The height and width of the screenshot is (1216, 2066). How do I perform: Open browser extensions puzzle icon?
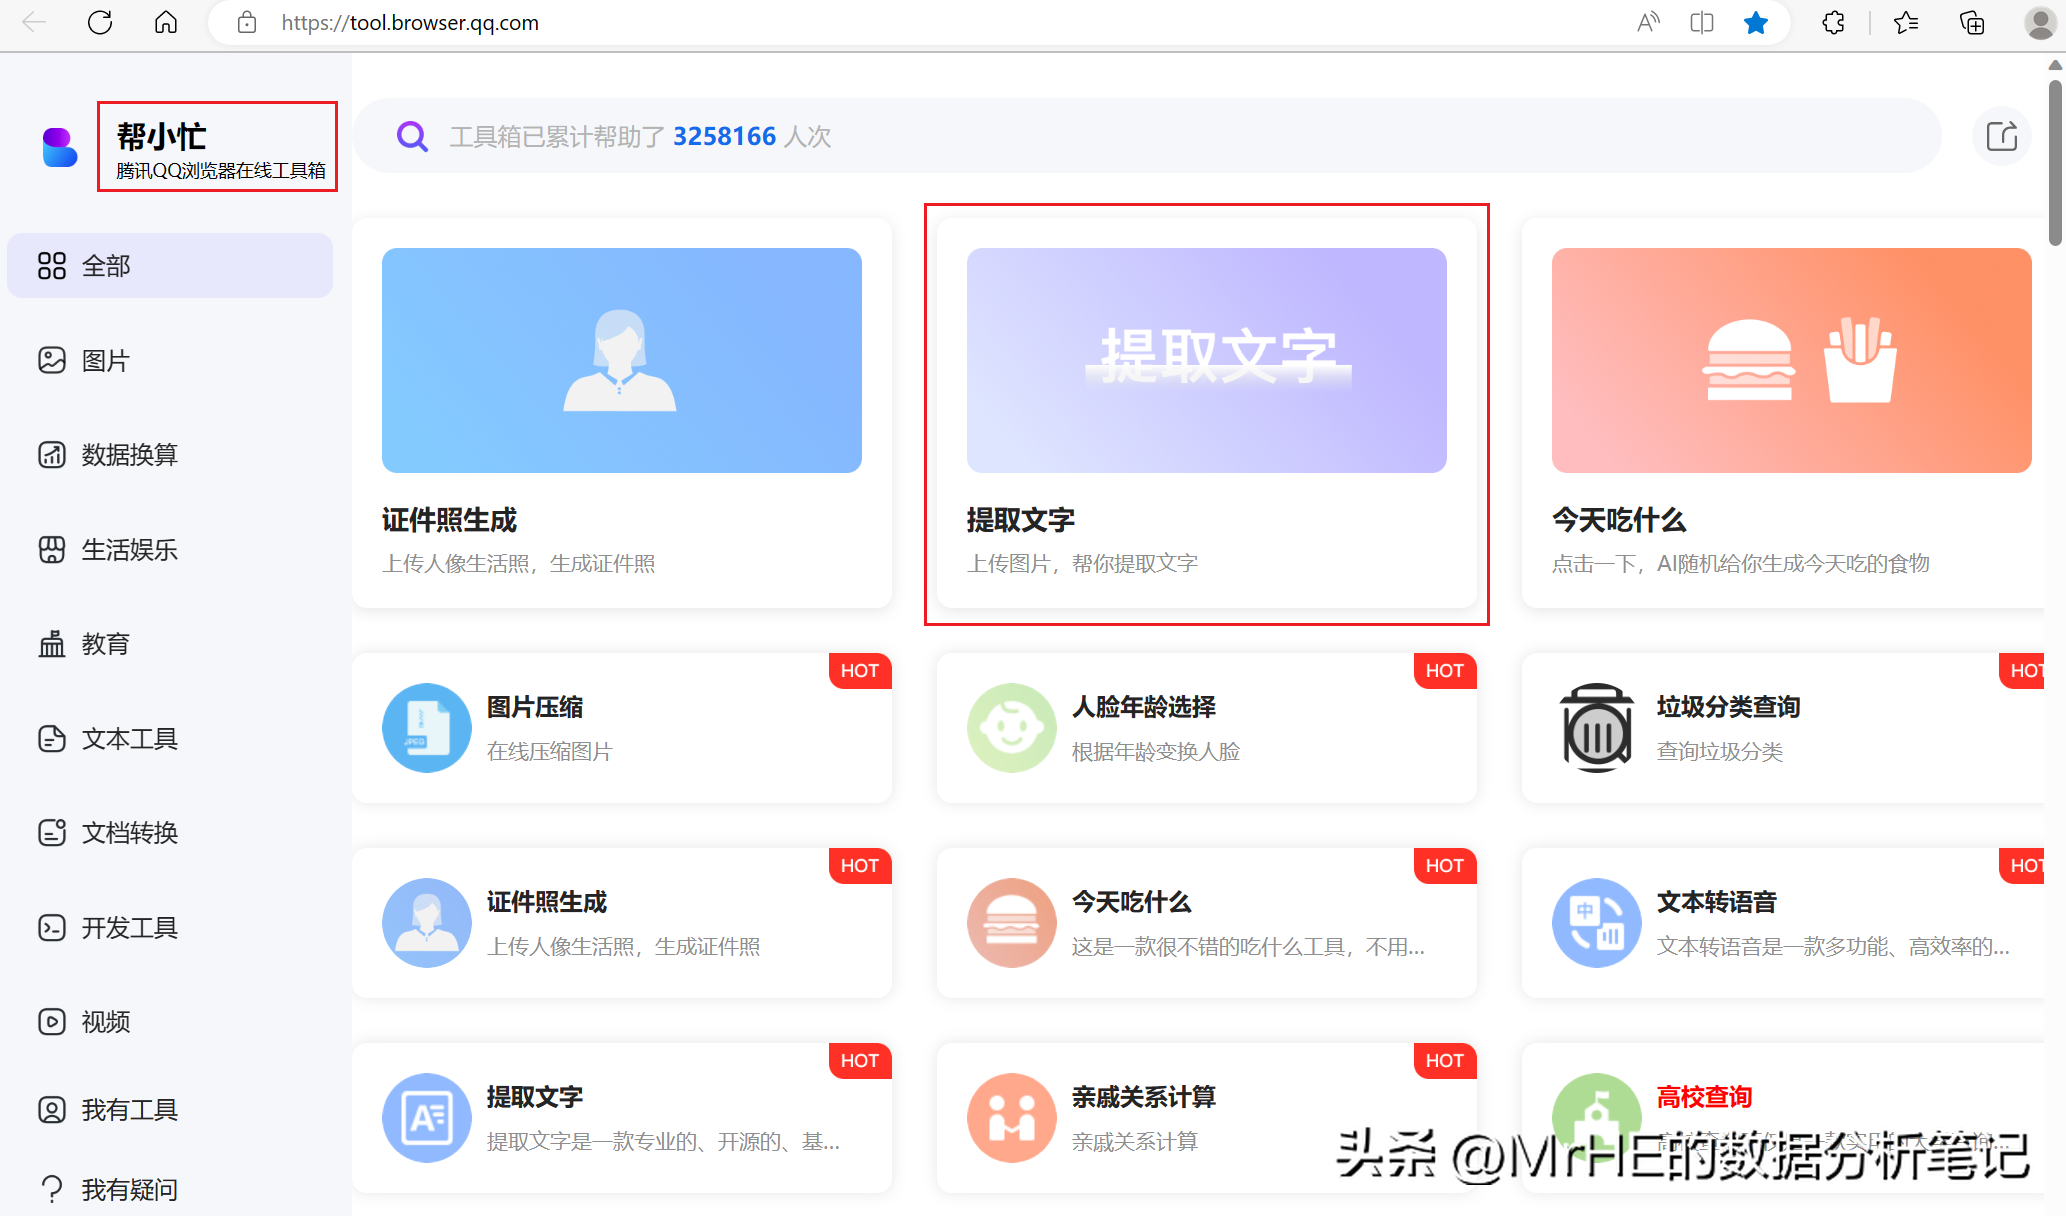coord(1833,22)
